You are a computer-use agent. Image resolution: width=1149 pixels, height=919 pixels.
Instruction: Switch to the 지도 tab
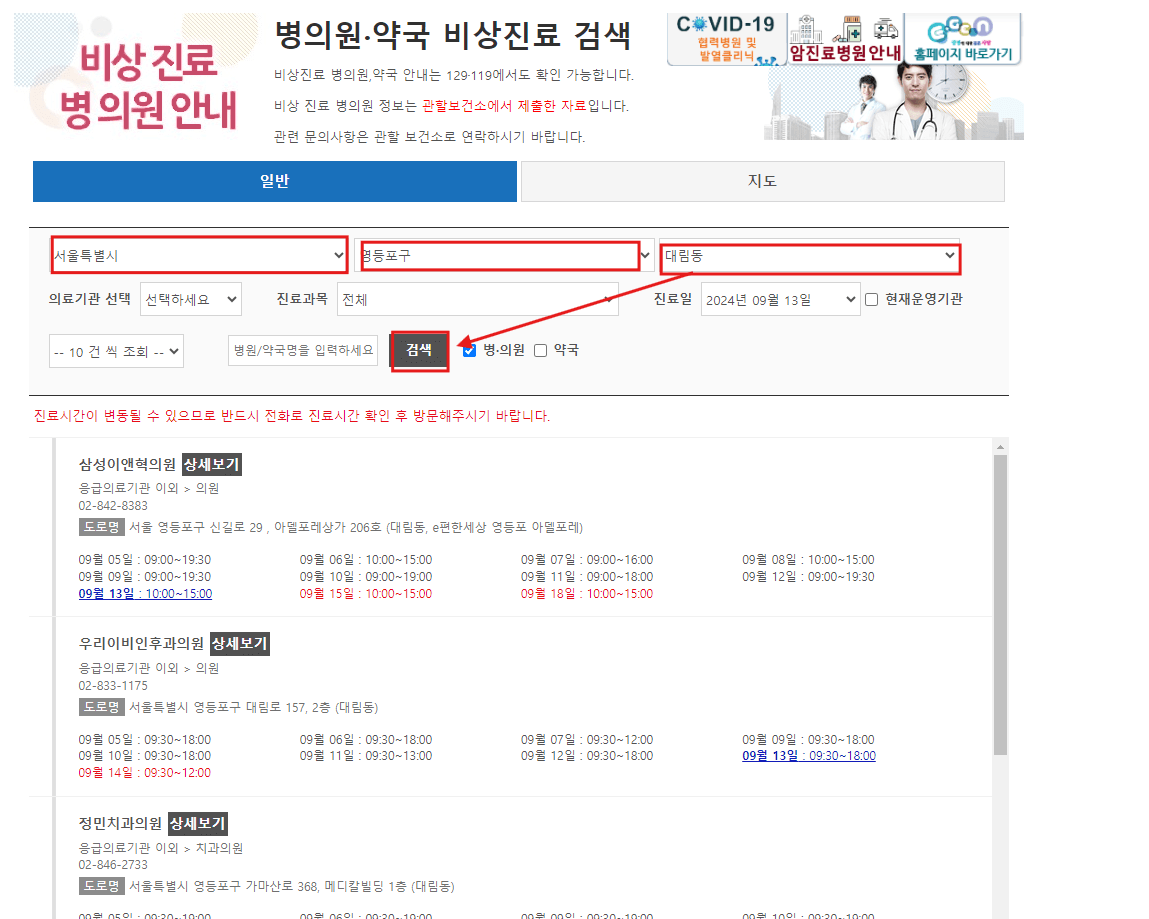coord(762,181)
